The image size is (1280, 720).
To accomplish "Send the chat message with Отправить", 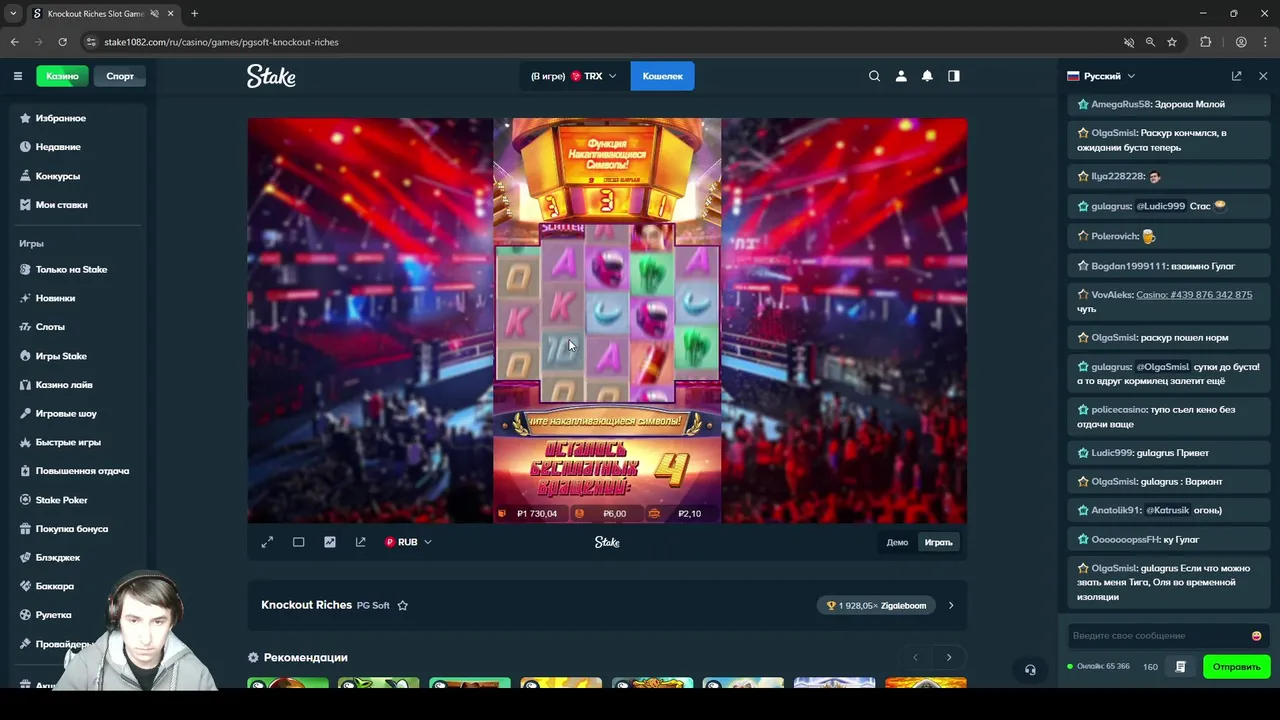I will tap(1236, 667).
